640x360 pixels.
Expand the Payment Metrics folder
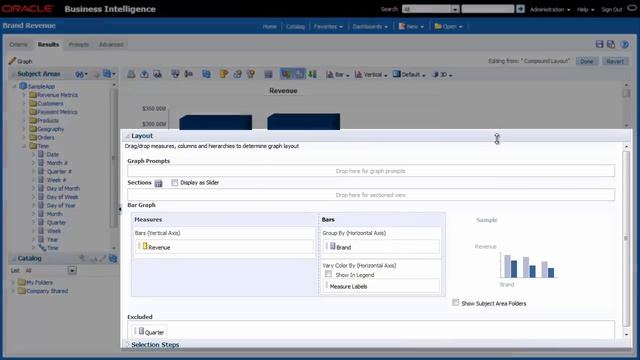(x=24, y=112)
